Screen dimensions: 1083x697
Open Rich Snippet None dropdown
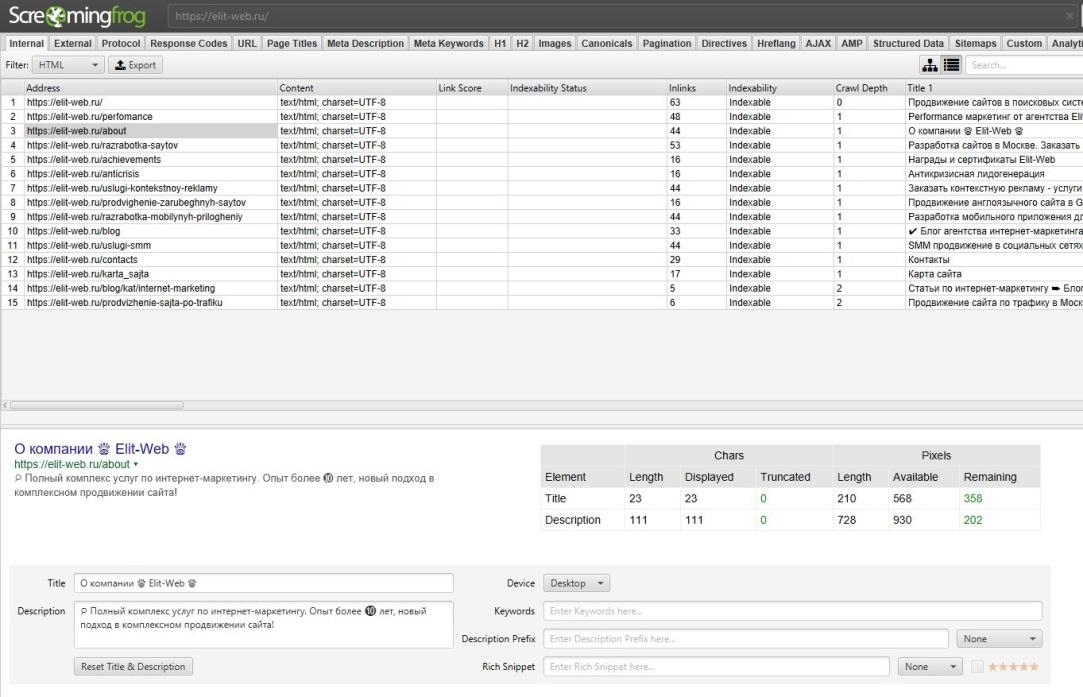(930, 667)
